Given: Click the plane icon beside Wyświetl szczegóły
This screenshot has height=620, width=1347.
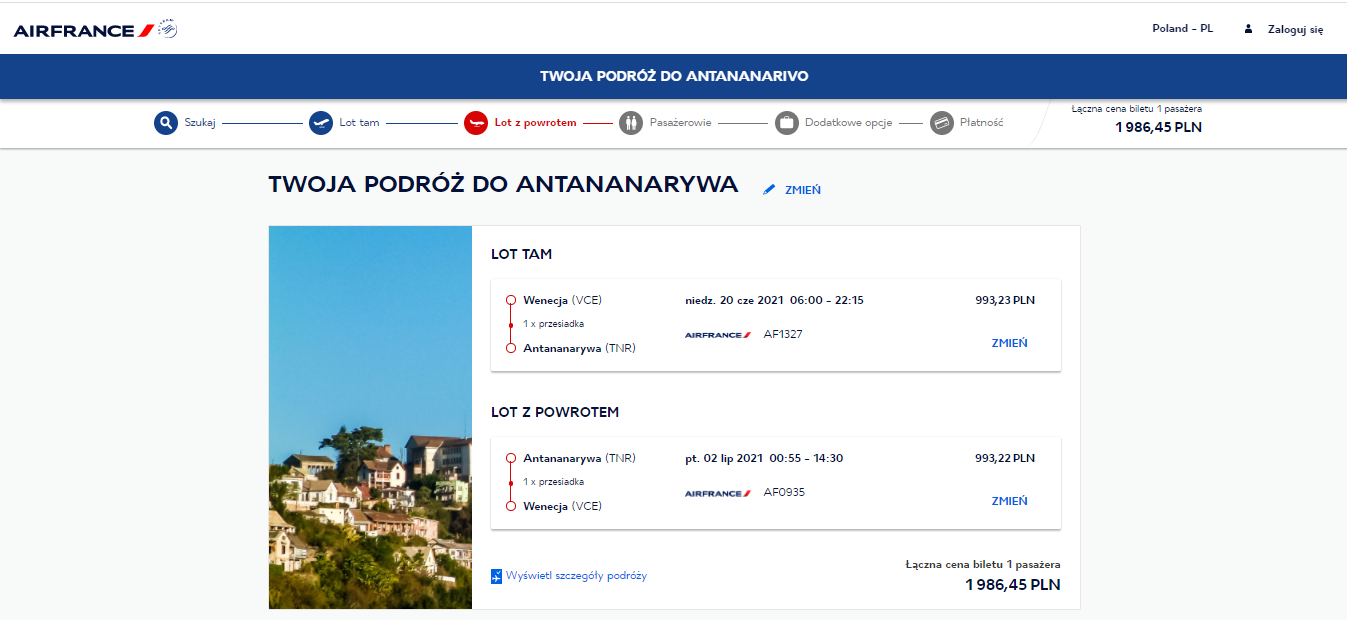Looking at the screenshot, I should [496, 576].
